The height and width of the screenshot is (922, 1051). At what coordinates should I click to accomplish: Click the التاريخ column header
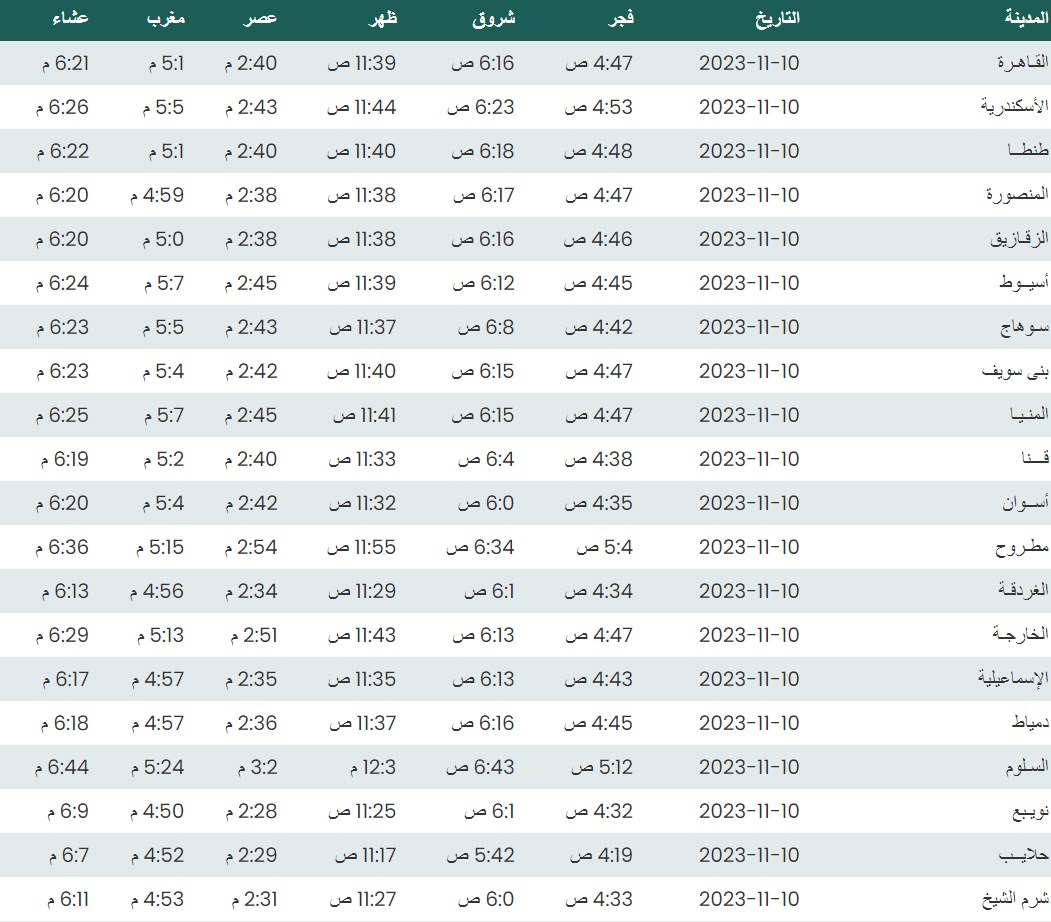pos(774,19)
